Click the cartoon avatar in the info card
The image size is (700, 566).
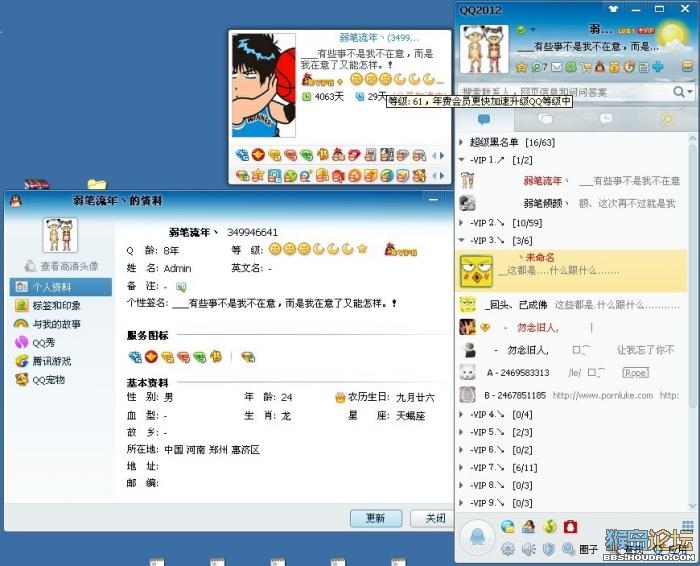[x=263, y=85]
